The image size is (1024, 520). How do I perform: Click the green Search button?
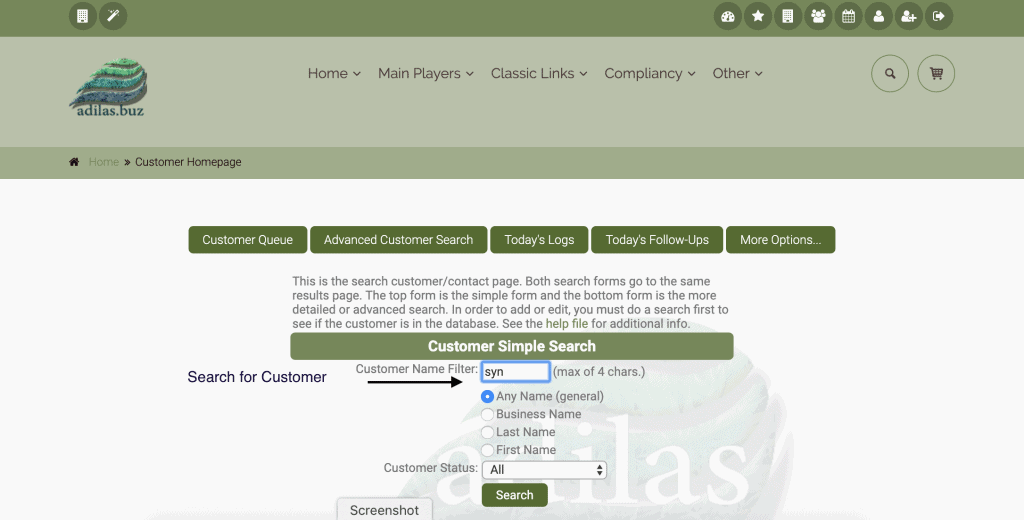pyautogui.click(x=515, y=495)
